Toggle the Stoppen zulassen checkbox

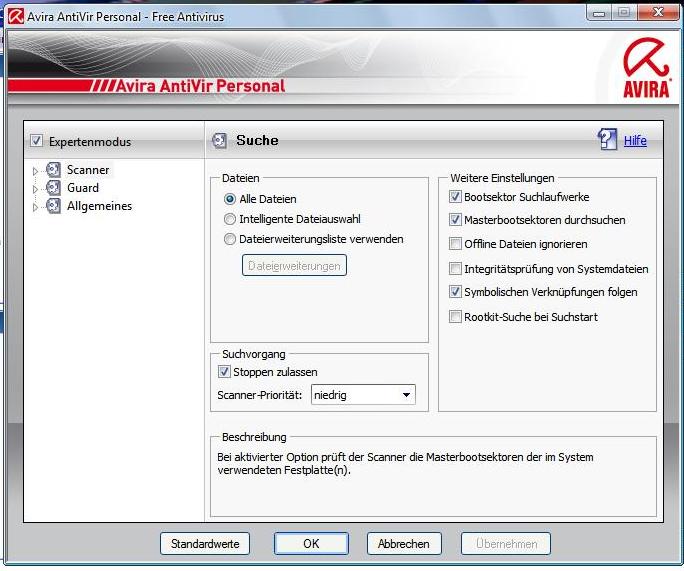click(224, 372)
